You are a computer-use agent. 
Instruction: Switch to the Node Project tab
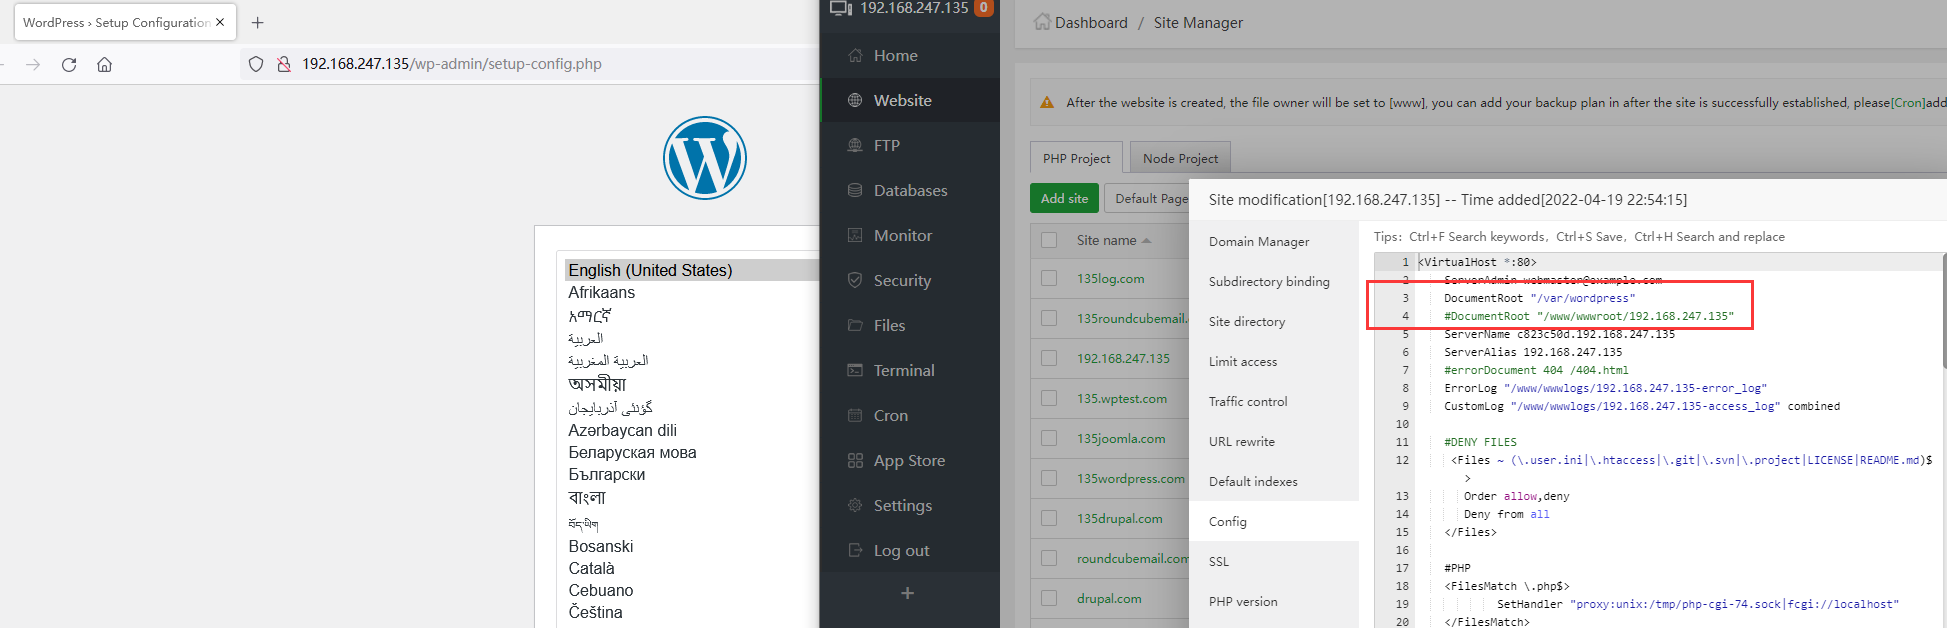(1180, 158)
